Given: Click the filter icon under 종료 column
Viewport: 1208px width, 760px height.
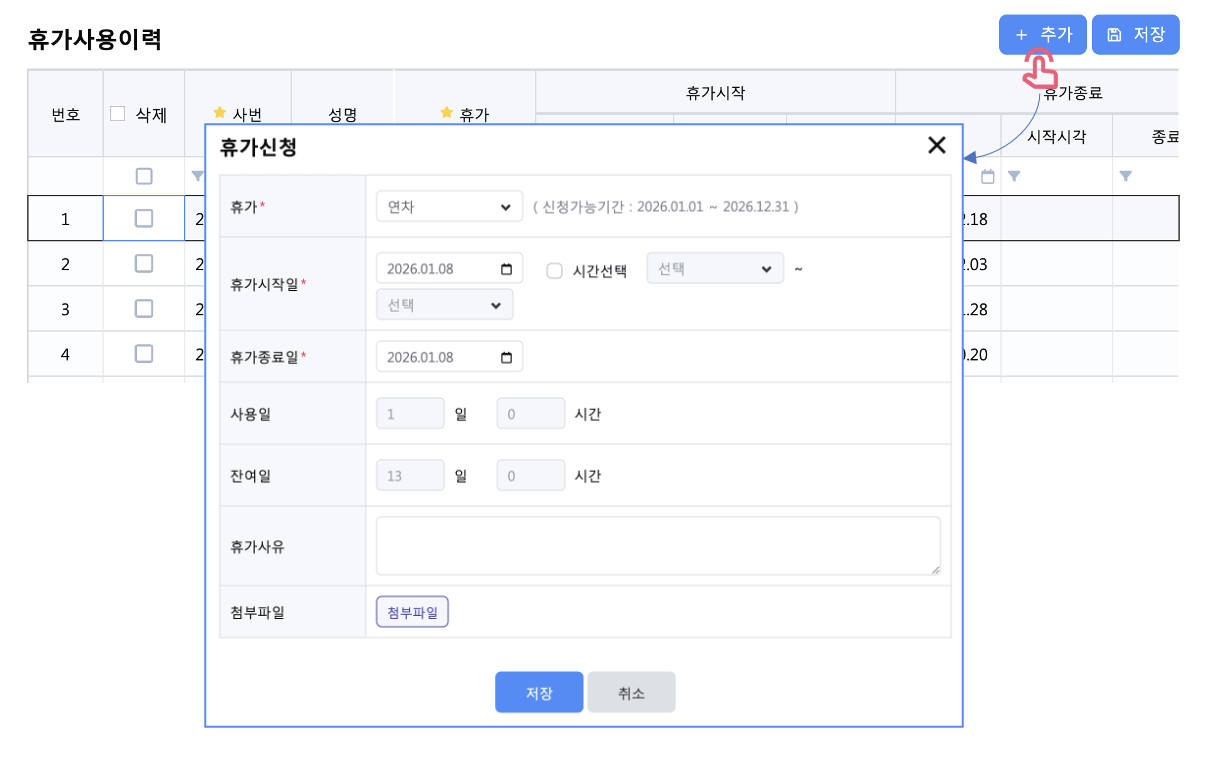Looking at the screenshot, I should [x=1126, y=176].
